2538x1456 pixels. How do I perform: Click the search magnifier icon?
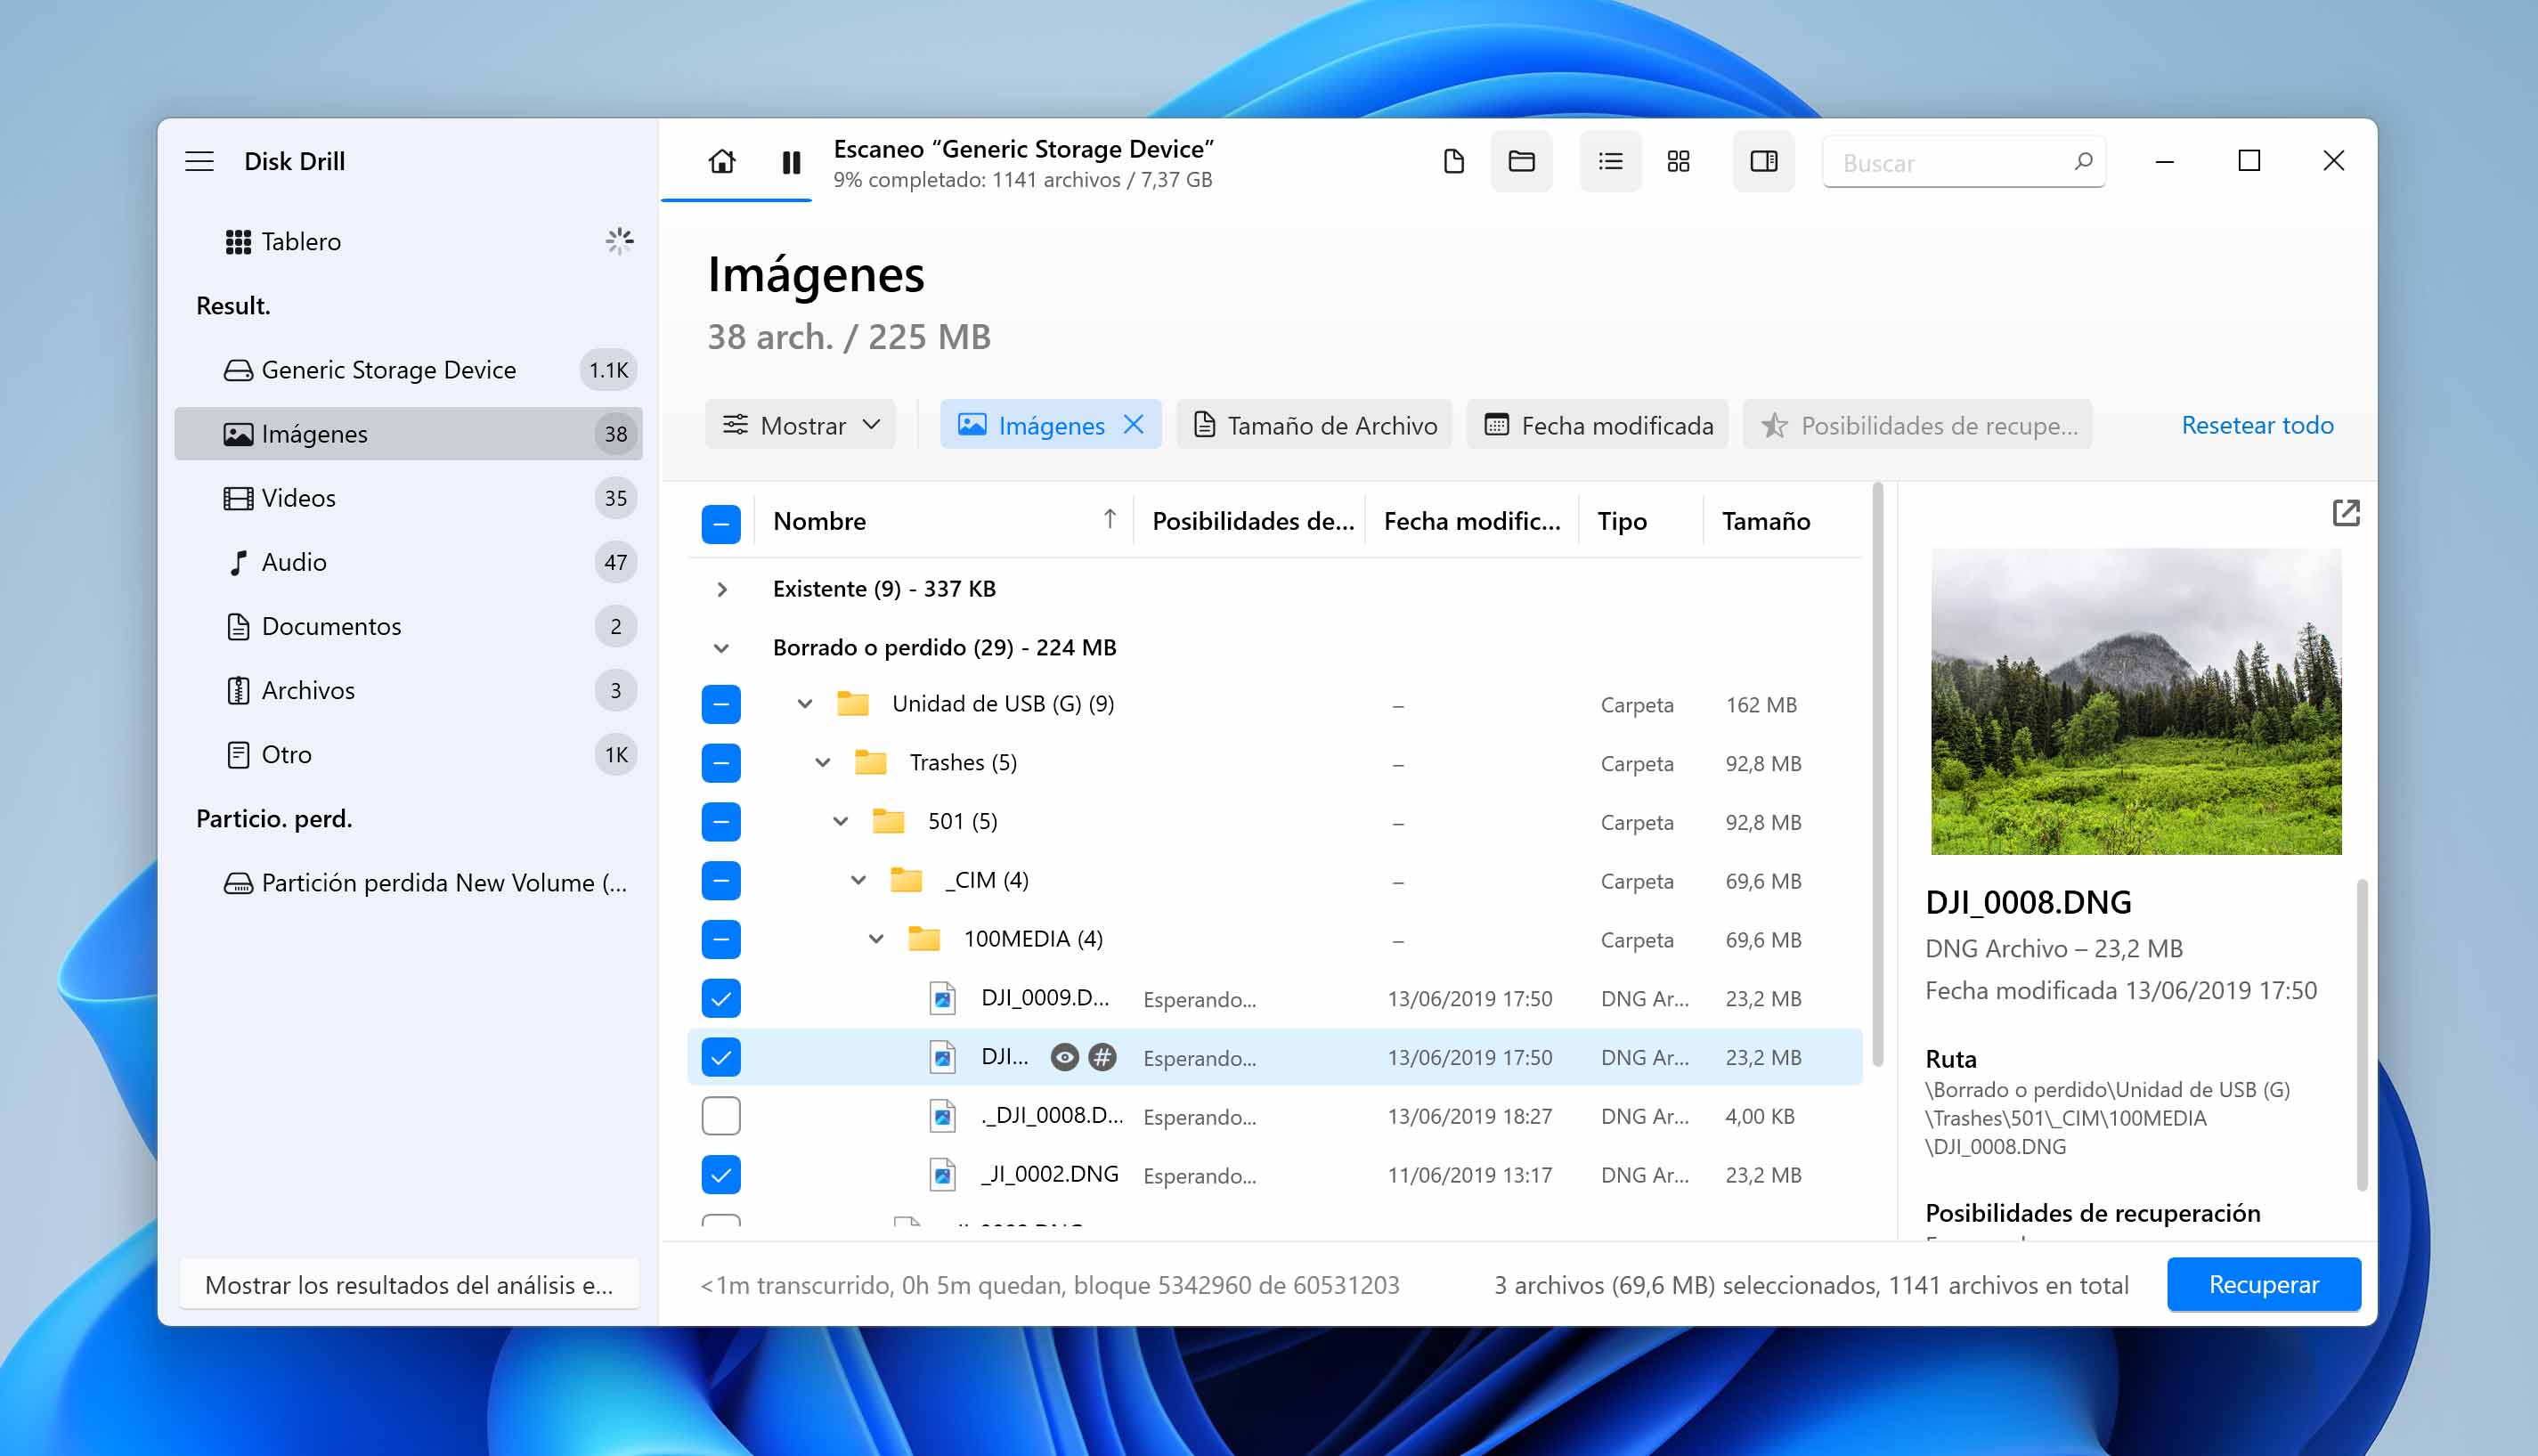[x=2084, y=161]
